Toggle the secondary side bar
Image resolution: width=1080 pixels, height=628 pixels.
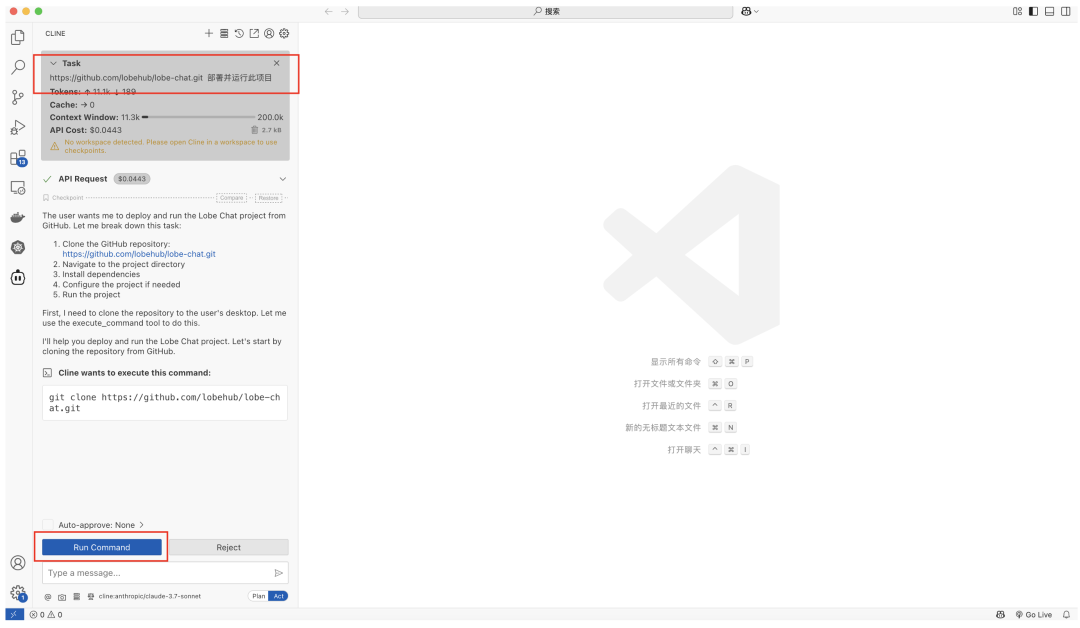[1066, 11]
